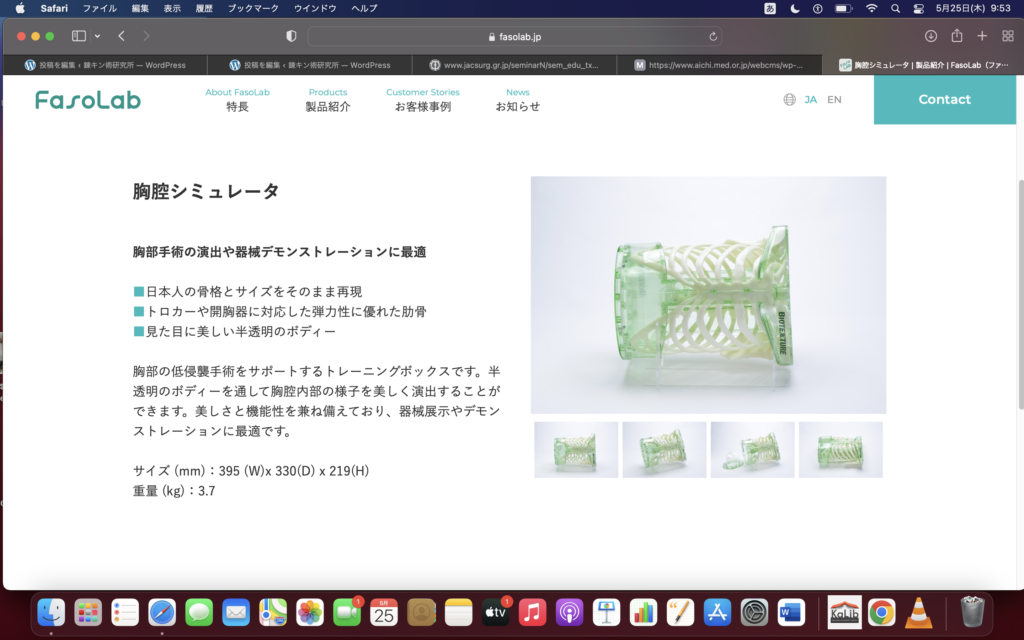1024x640 pixels.
Task: Open Spotlight search from menu bar
Action: pyautogui.click(x=895, y=9)
